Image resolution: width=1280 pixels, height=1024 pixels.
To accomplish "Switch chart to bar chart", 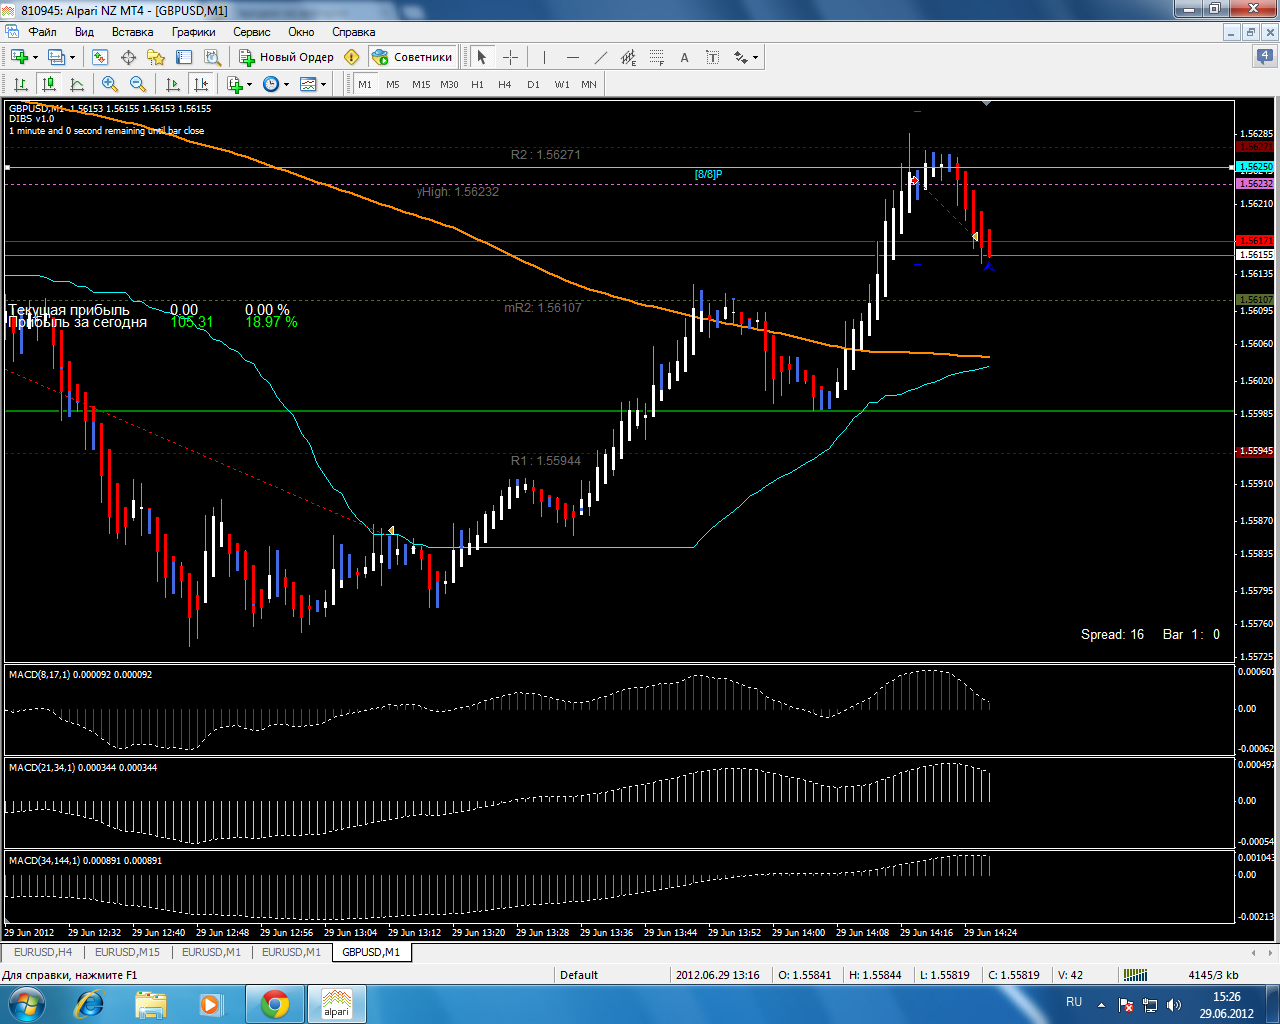I will click(x=20, y=84).
